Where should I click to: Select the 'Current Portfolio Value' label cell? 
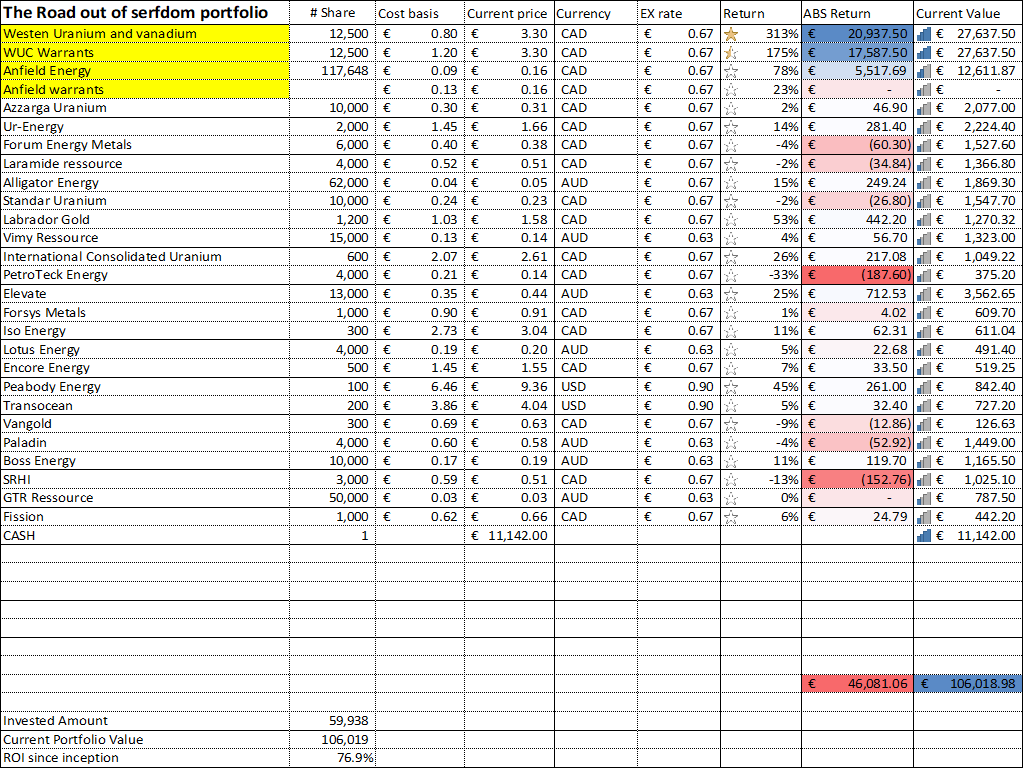pyautogui.click(x=145, y=740)
